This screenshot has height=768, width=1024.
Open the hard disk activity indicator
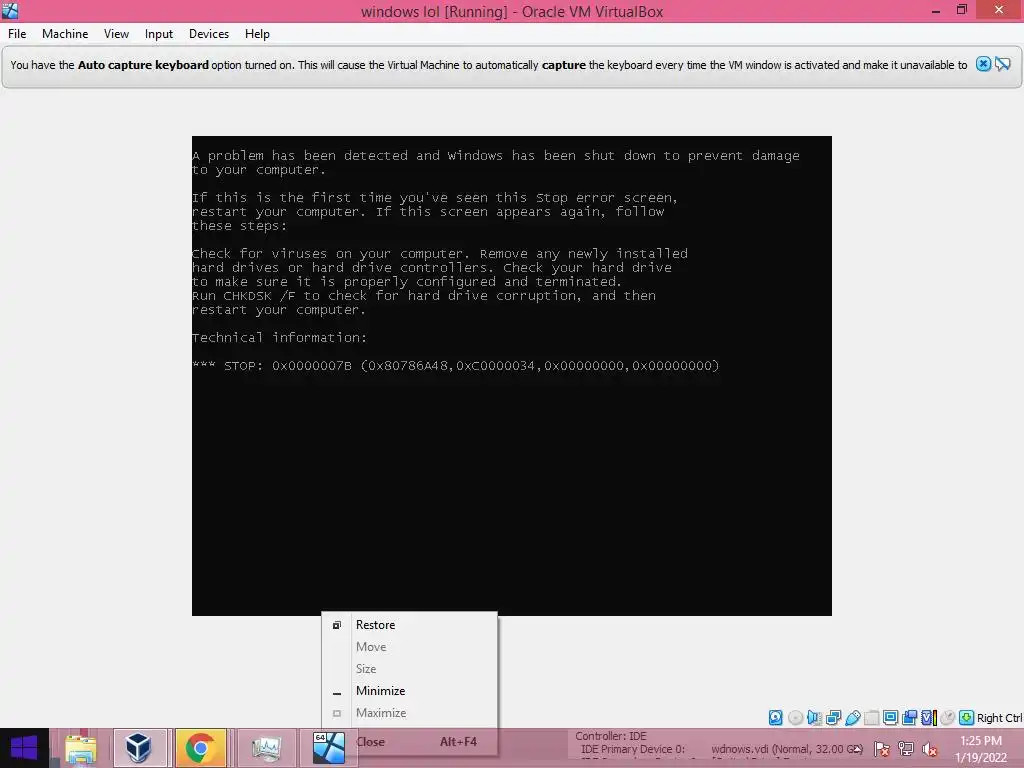coord(775,718)
